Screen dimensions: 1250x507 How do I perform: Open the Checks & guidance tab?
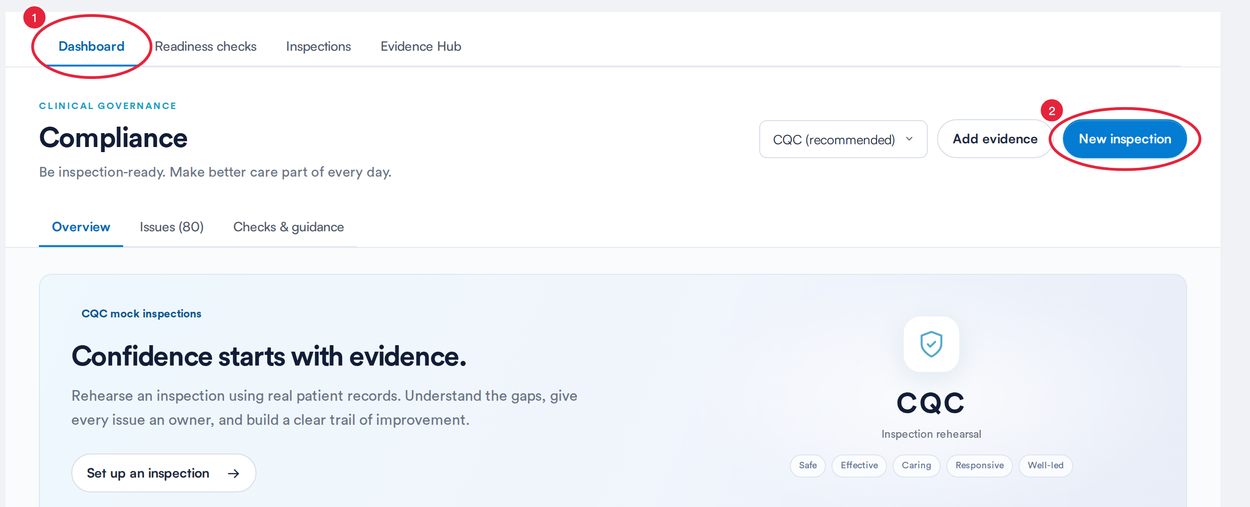click(288, 227)
